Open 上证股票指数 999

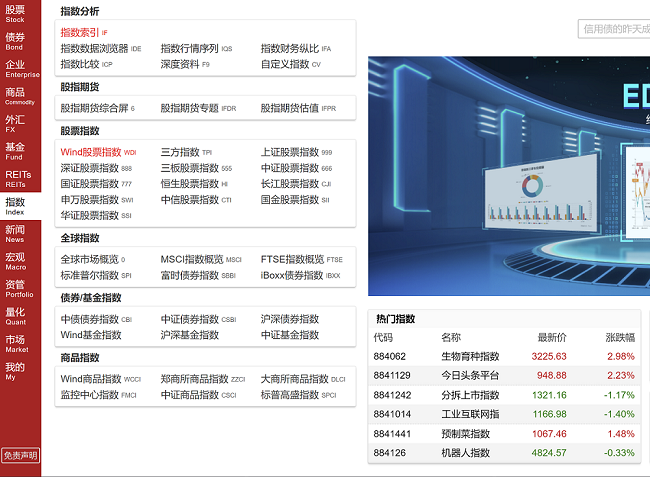[x=296, y=152]
